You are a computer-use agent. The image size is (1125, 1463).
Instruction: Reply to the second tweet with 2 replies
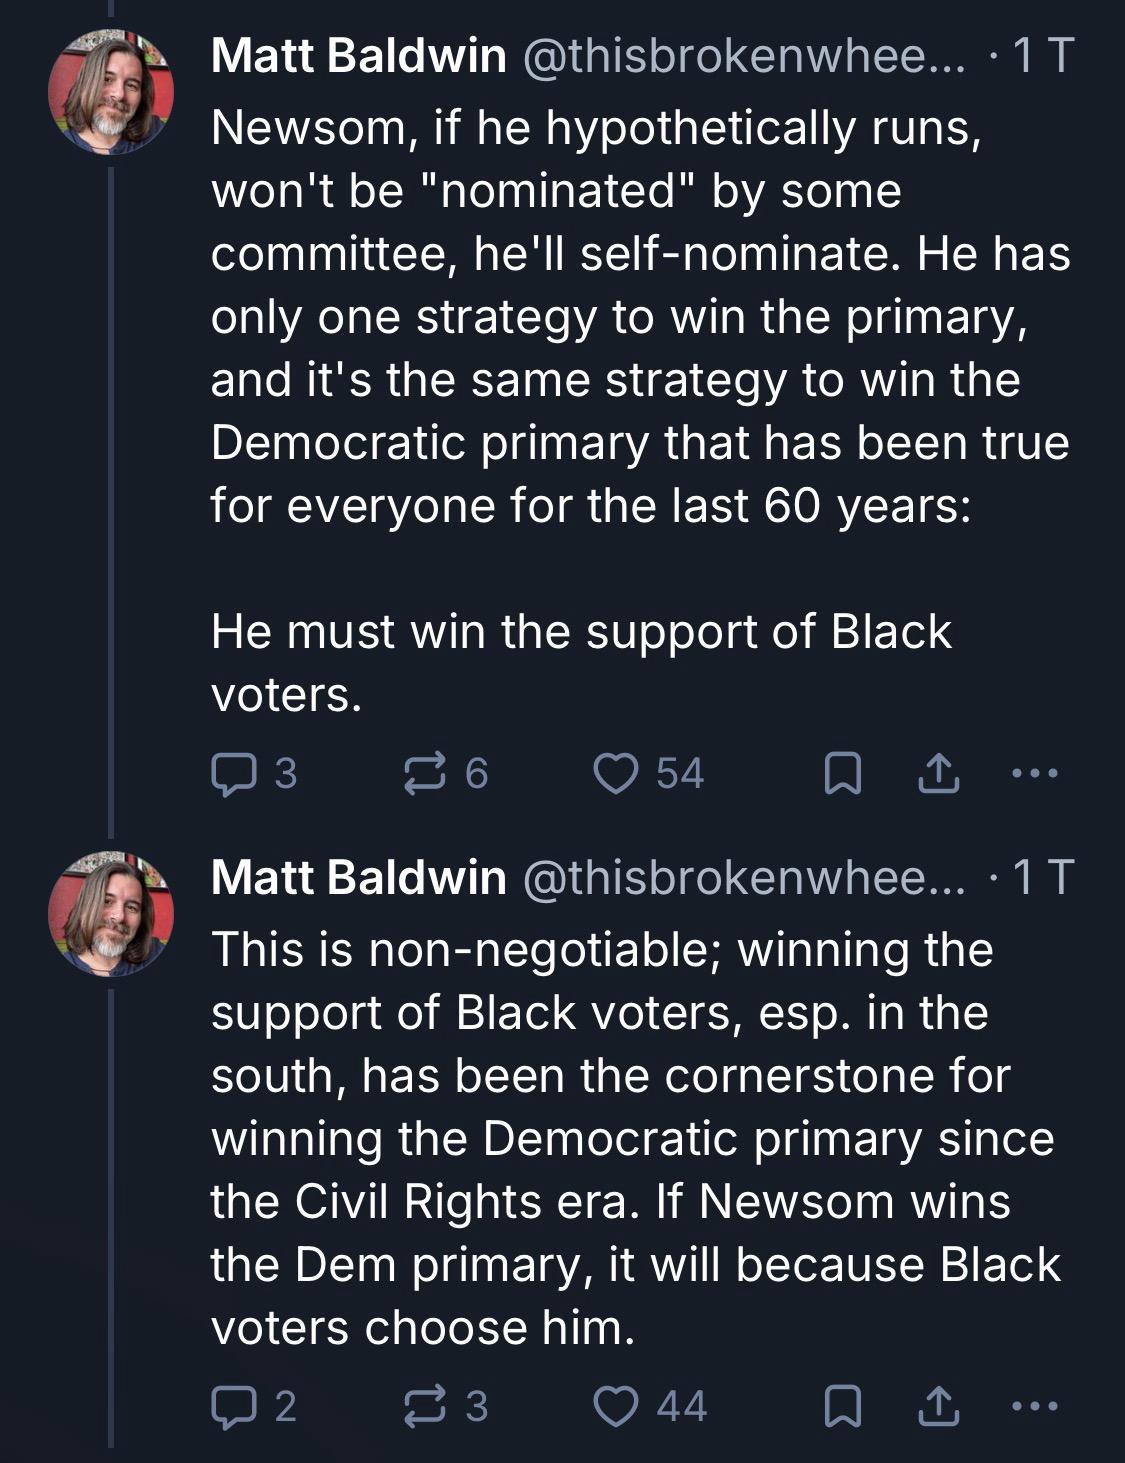tap(233, 1406)
